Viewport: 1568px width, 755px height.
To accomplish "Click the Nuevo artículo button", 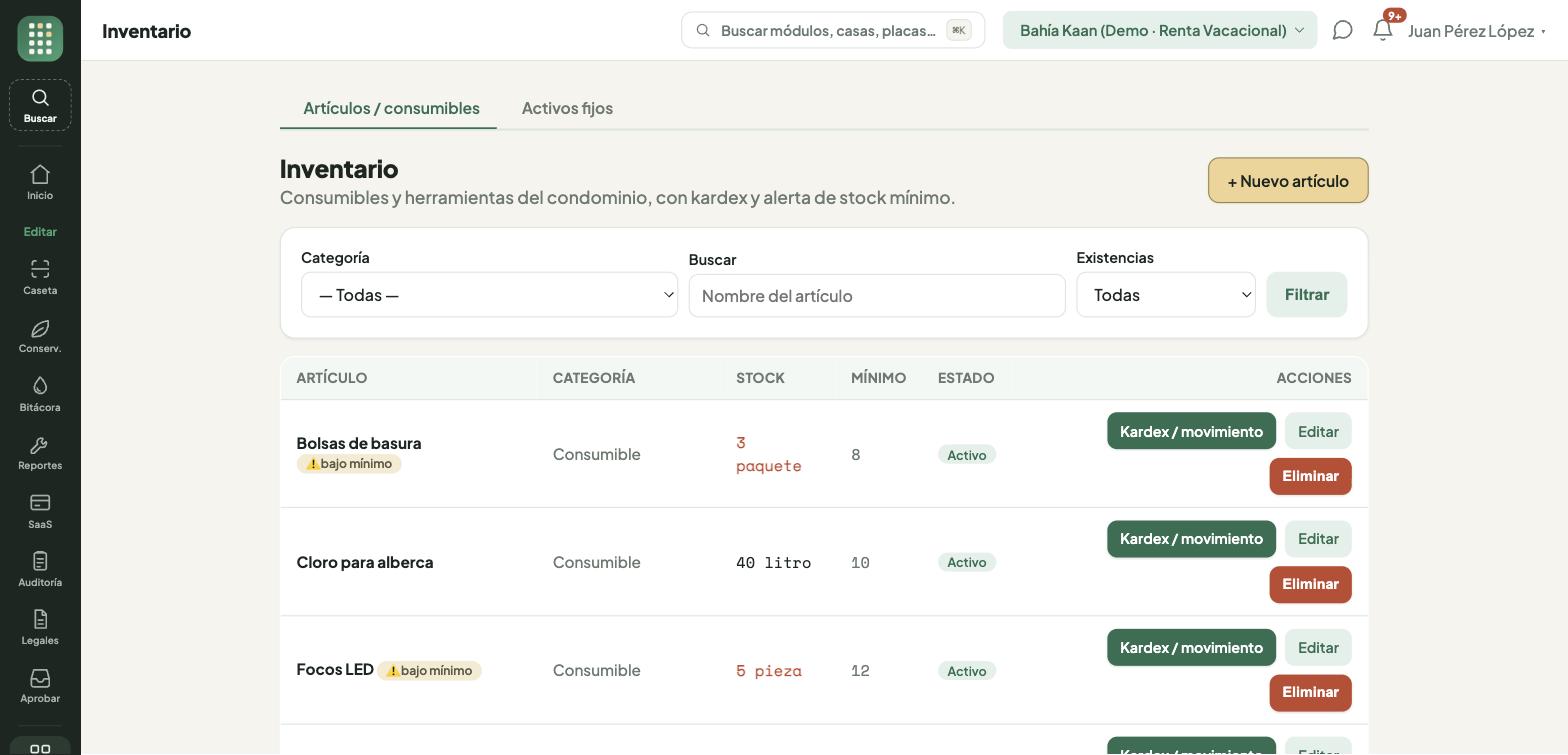I will [1288, 180].
